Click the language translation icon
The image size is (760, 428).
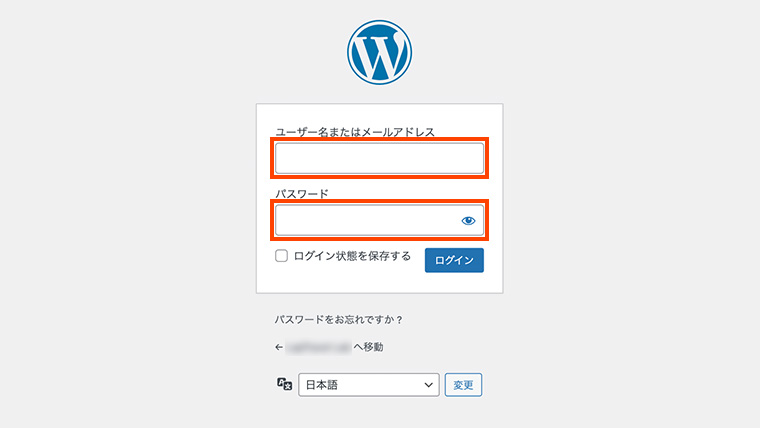pos(284,384)
